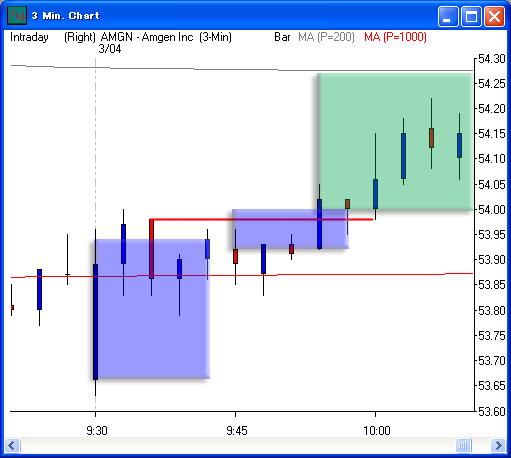Minimize the 3 Min. Chart window

click(448, 16)
